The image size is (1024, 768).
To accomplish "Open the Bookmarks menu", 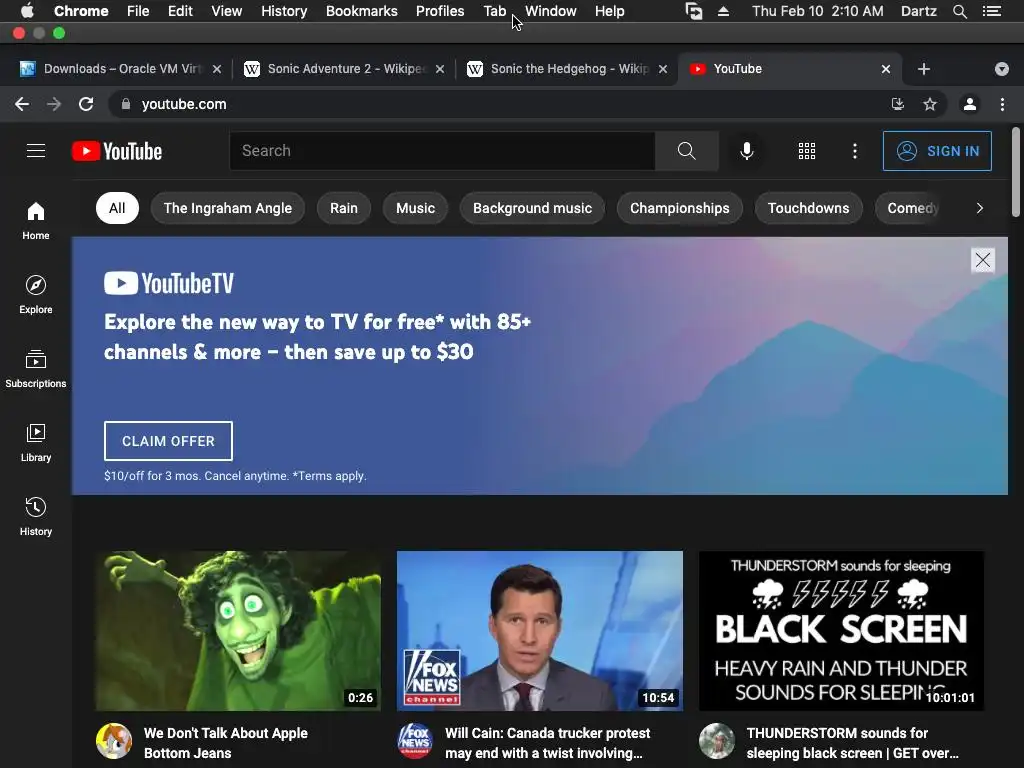I will point(362,11).
